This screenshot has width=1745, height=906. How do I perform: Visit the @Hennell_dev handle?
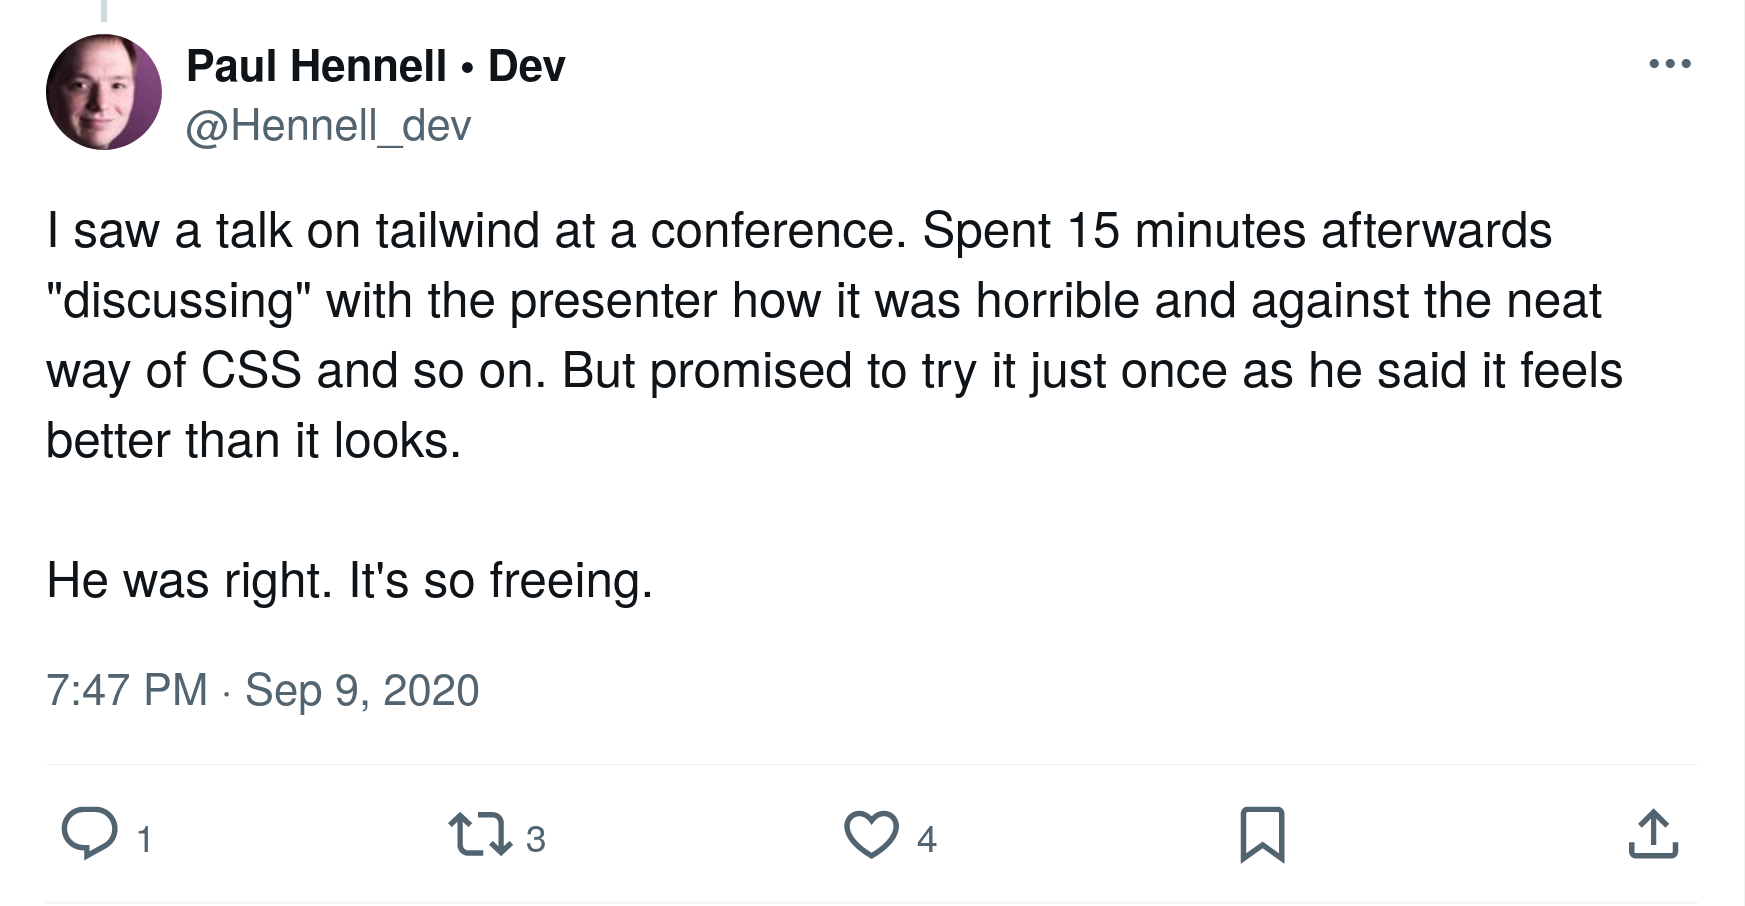328,126
